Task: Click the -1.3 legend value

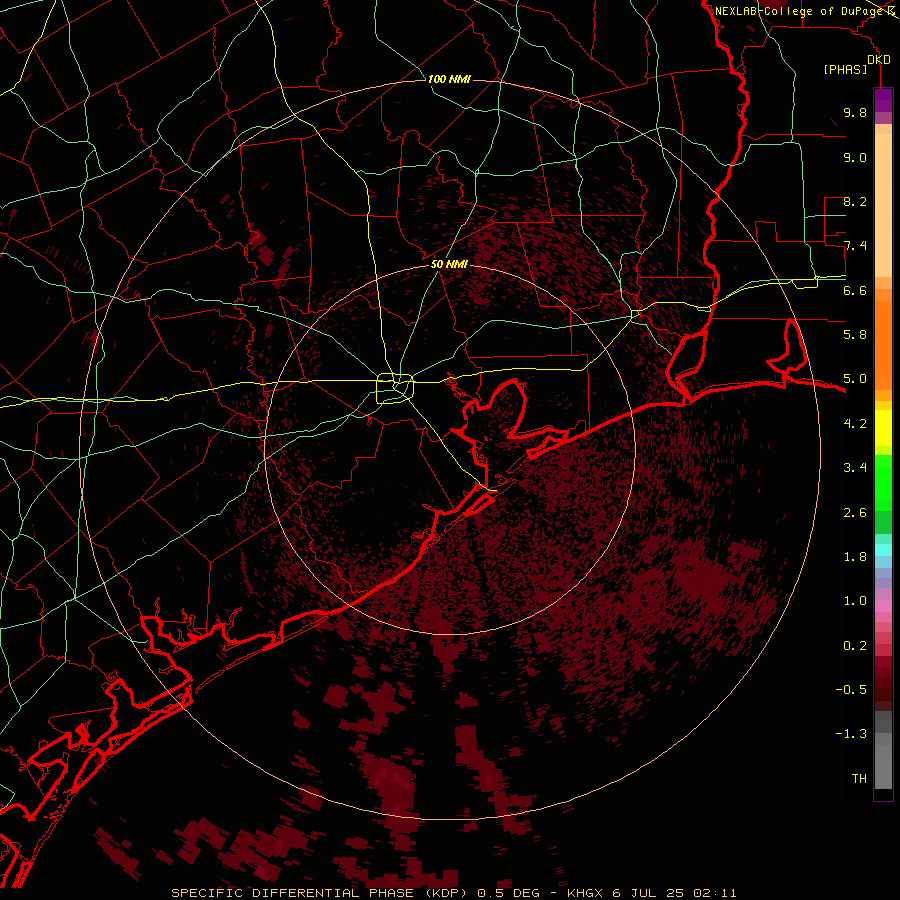Action: click(851, 734)
